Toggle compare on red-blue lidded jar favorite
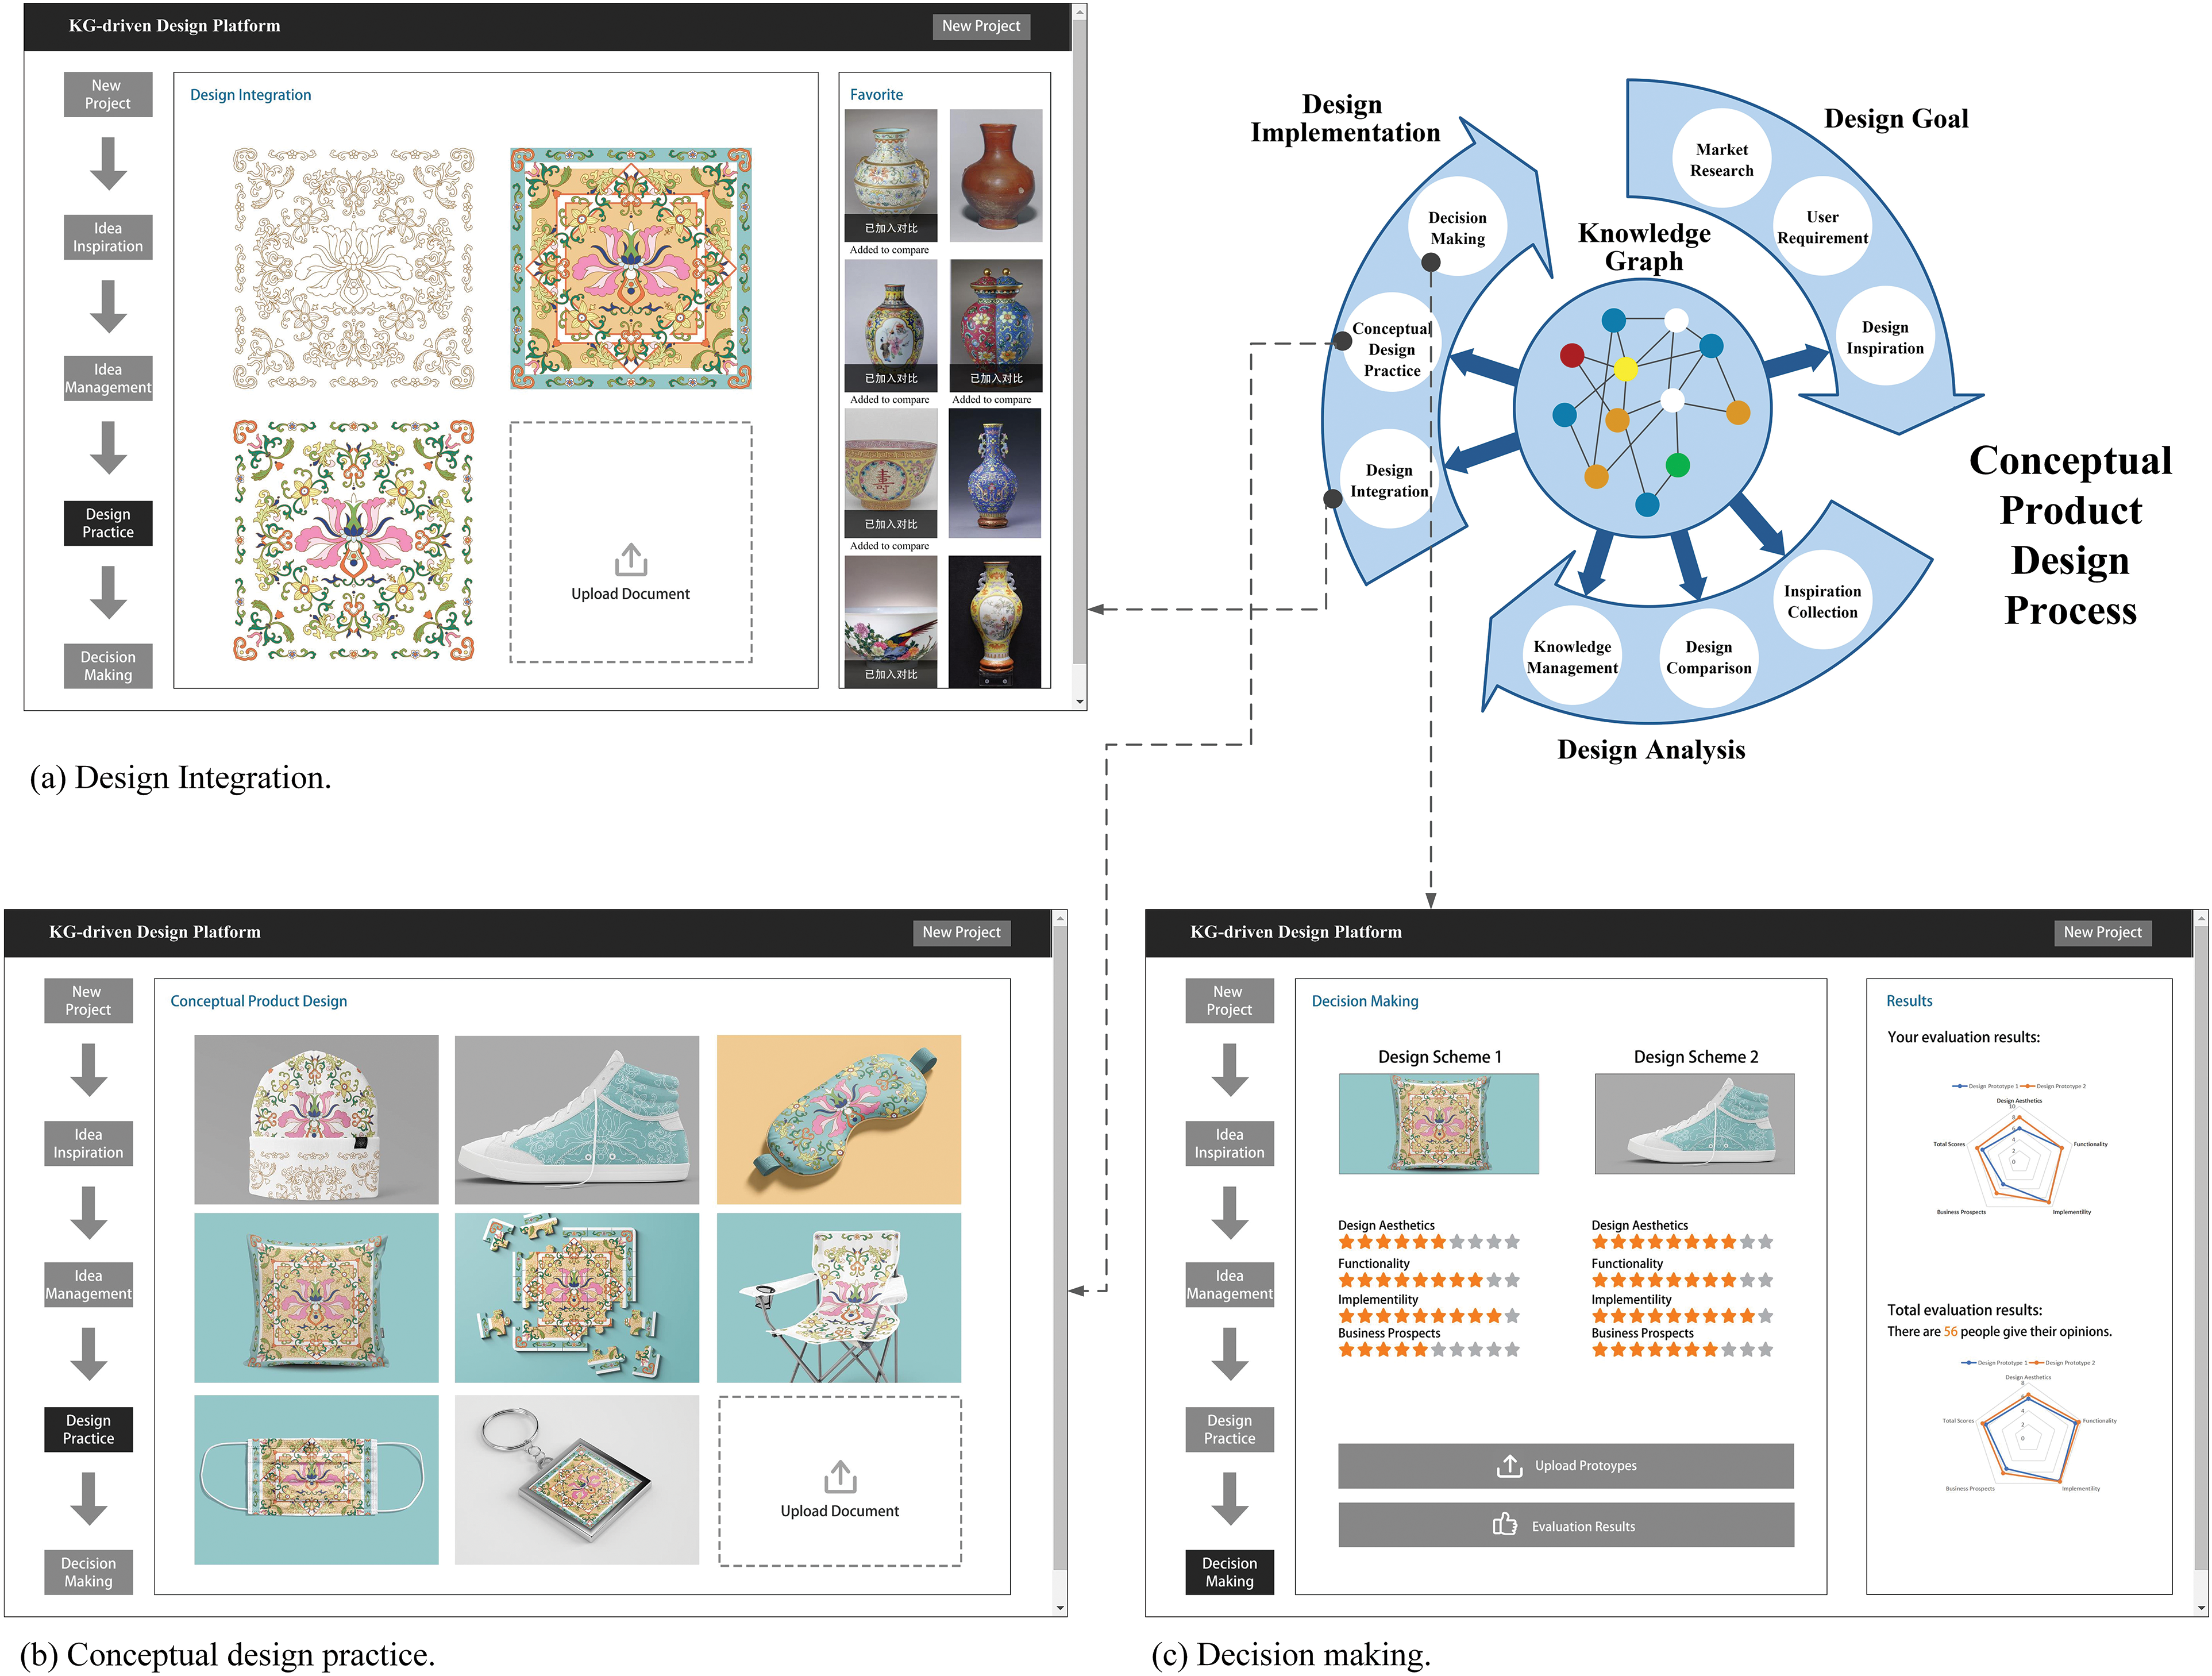Viewport: 2212px width, 1676px height. pyautogui.click(x=996, y=378)
